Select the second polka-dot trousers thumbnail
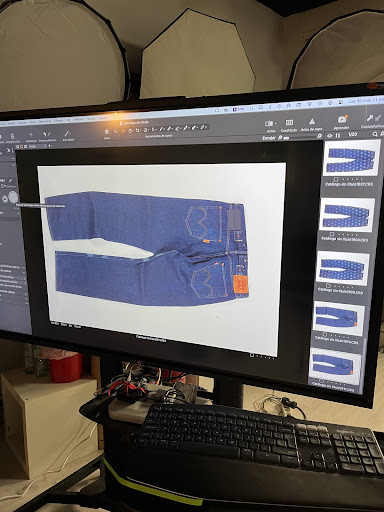Screen dimensions: 384x512 [347, 214]
